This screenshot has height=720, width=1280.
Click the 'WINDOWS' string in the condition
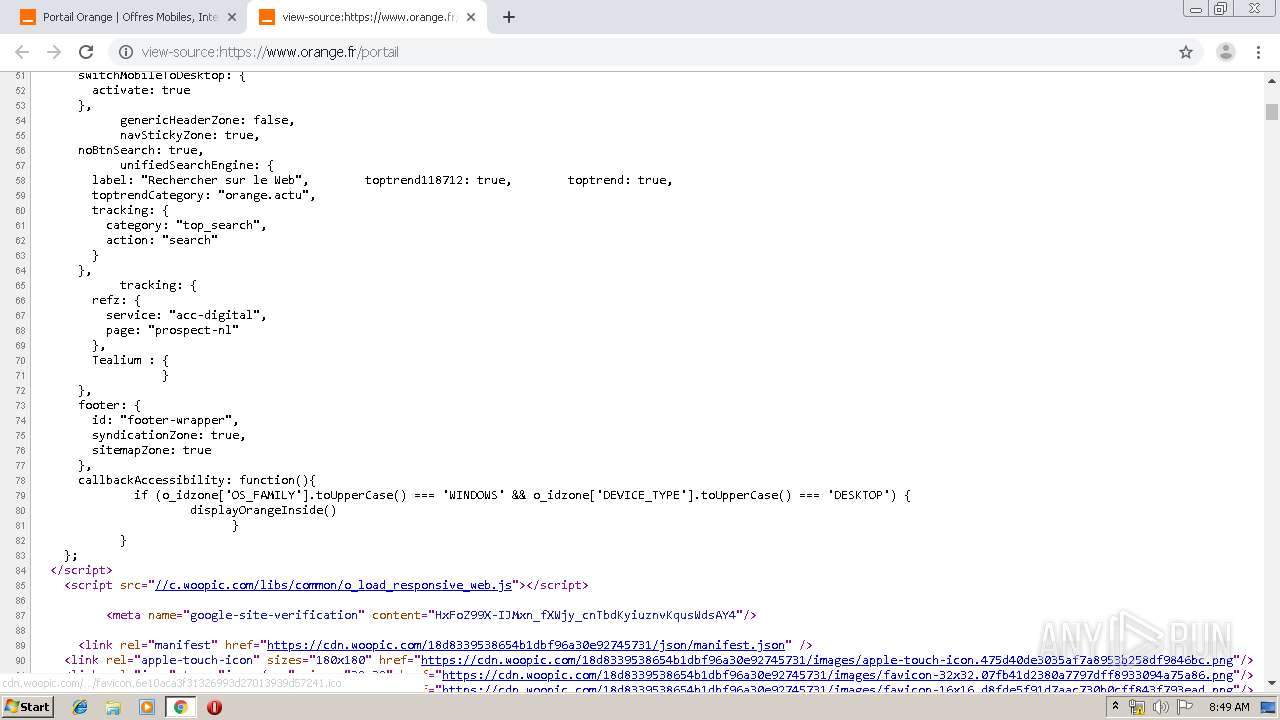[x=473, y=495]
